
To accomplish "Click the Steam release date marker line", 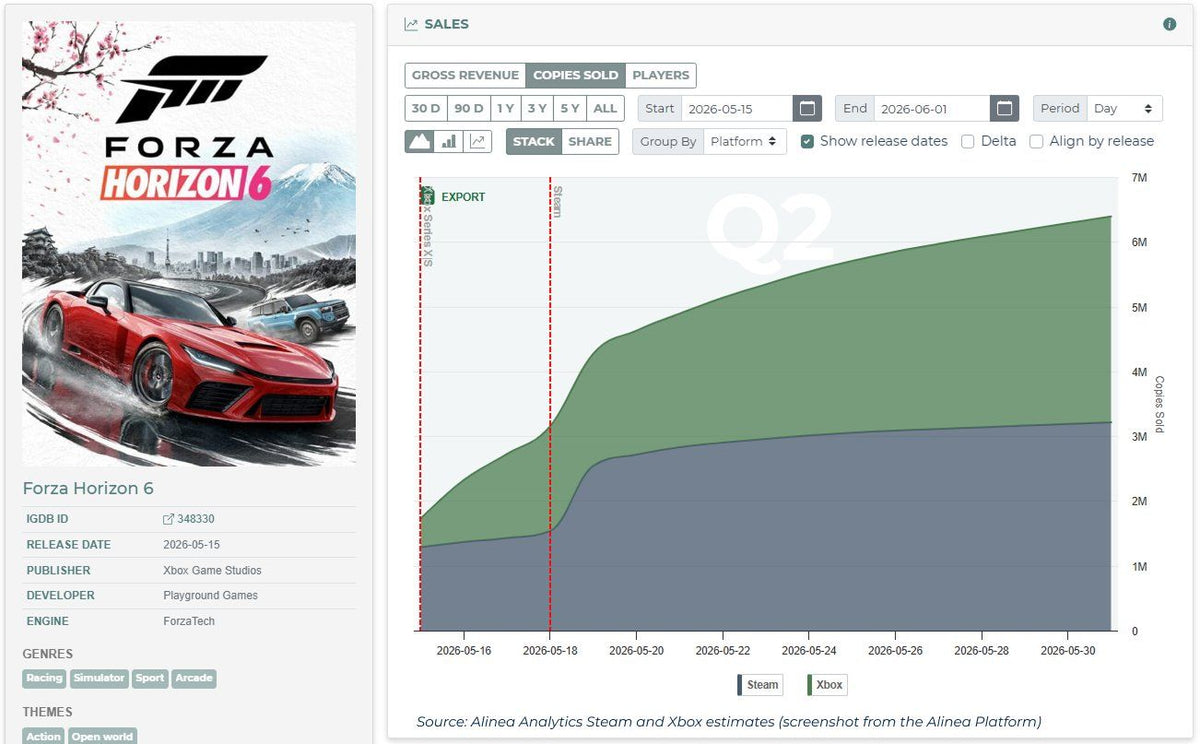I will (x=550, y=405).
